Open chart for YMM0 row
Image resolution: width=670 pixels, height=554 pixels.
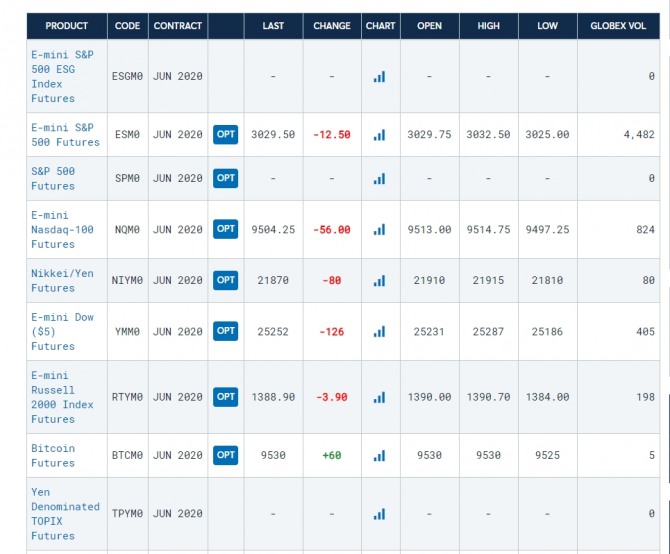[x=379, y=331]
